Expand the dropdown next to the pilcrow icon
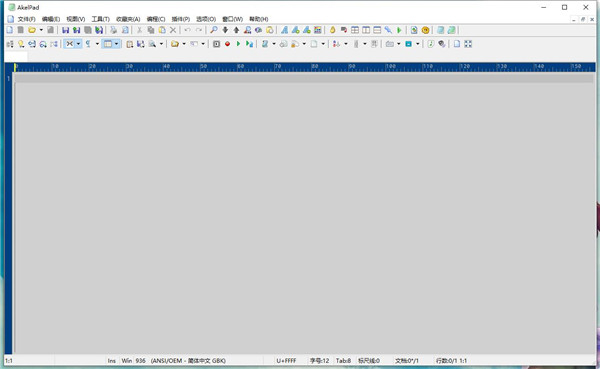 click(x=97, y=44)
